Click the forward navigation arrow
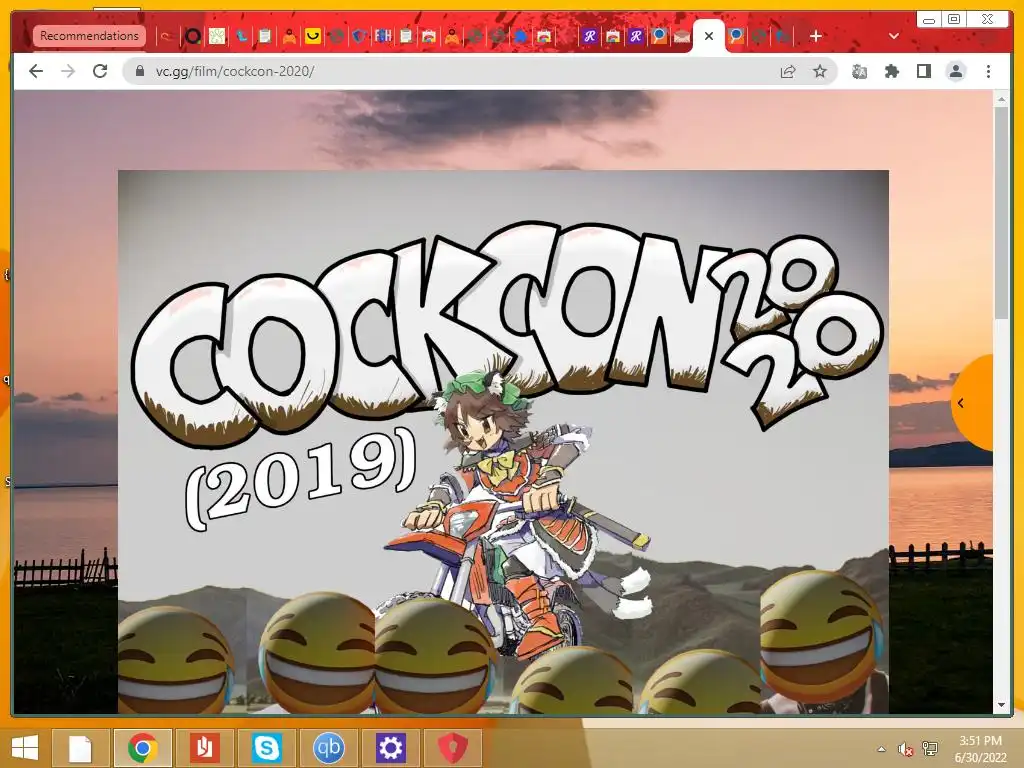The height and width of the screenshot is (768, 1024). pyautogui.click(x=68, y=71)
